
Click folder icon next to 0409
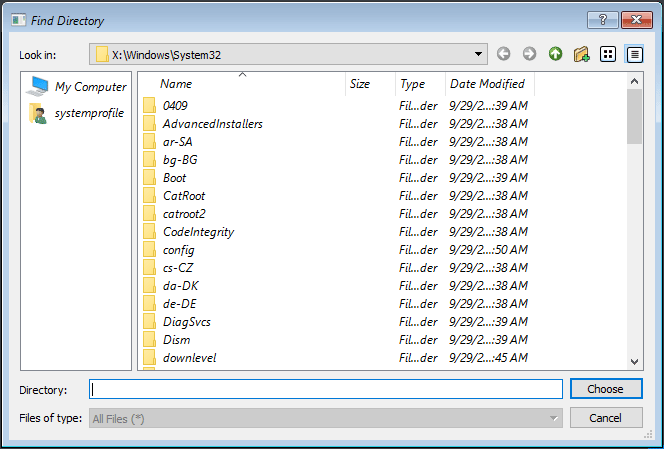(149, 105)
